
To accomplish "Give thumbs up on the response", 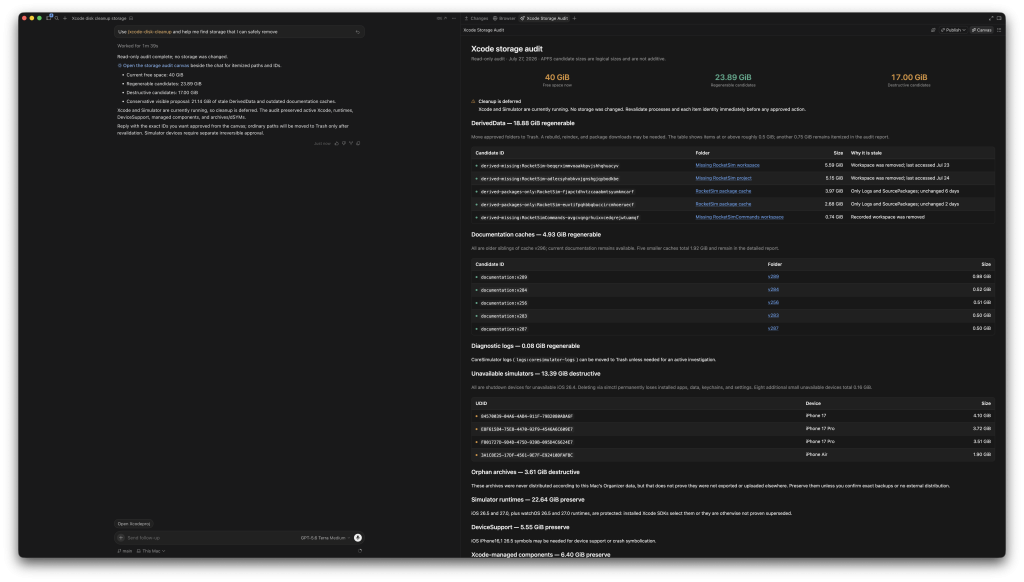I will [336, 143].
